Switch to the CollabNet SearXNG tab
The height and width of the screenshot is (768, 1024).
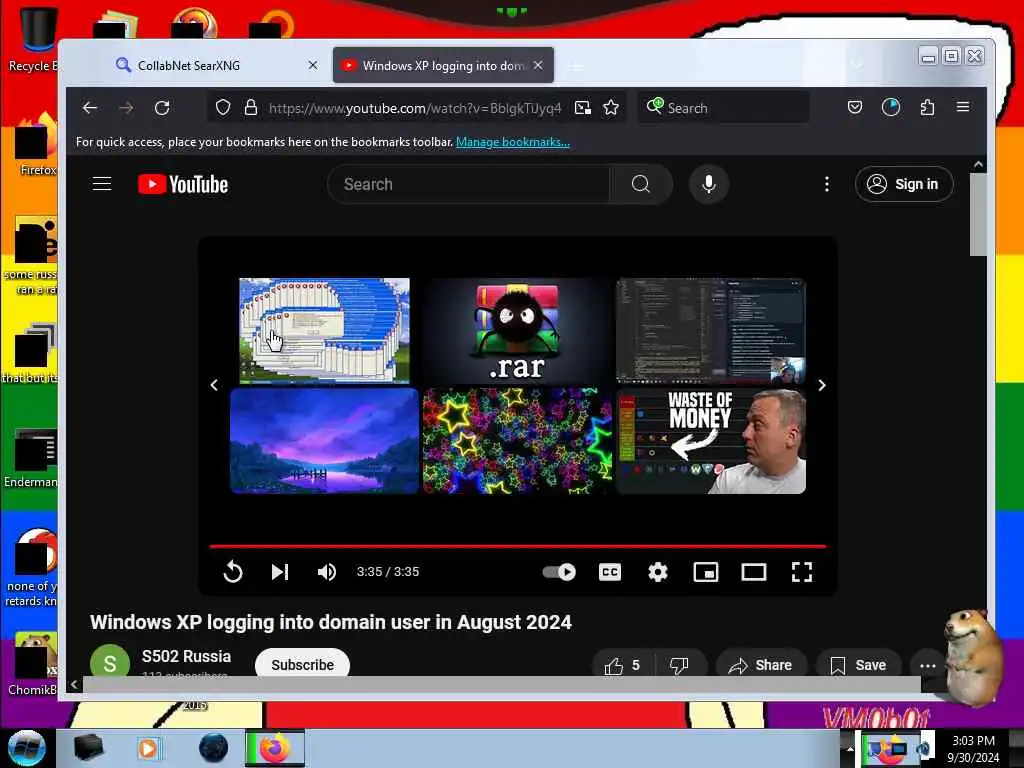coord(216,65)
